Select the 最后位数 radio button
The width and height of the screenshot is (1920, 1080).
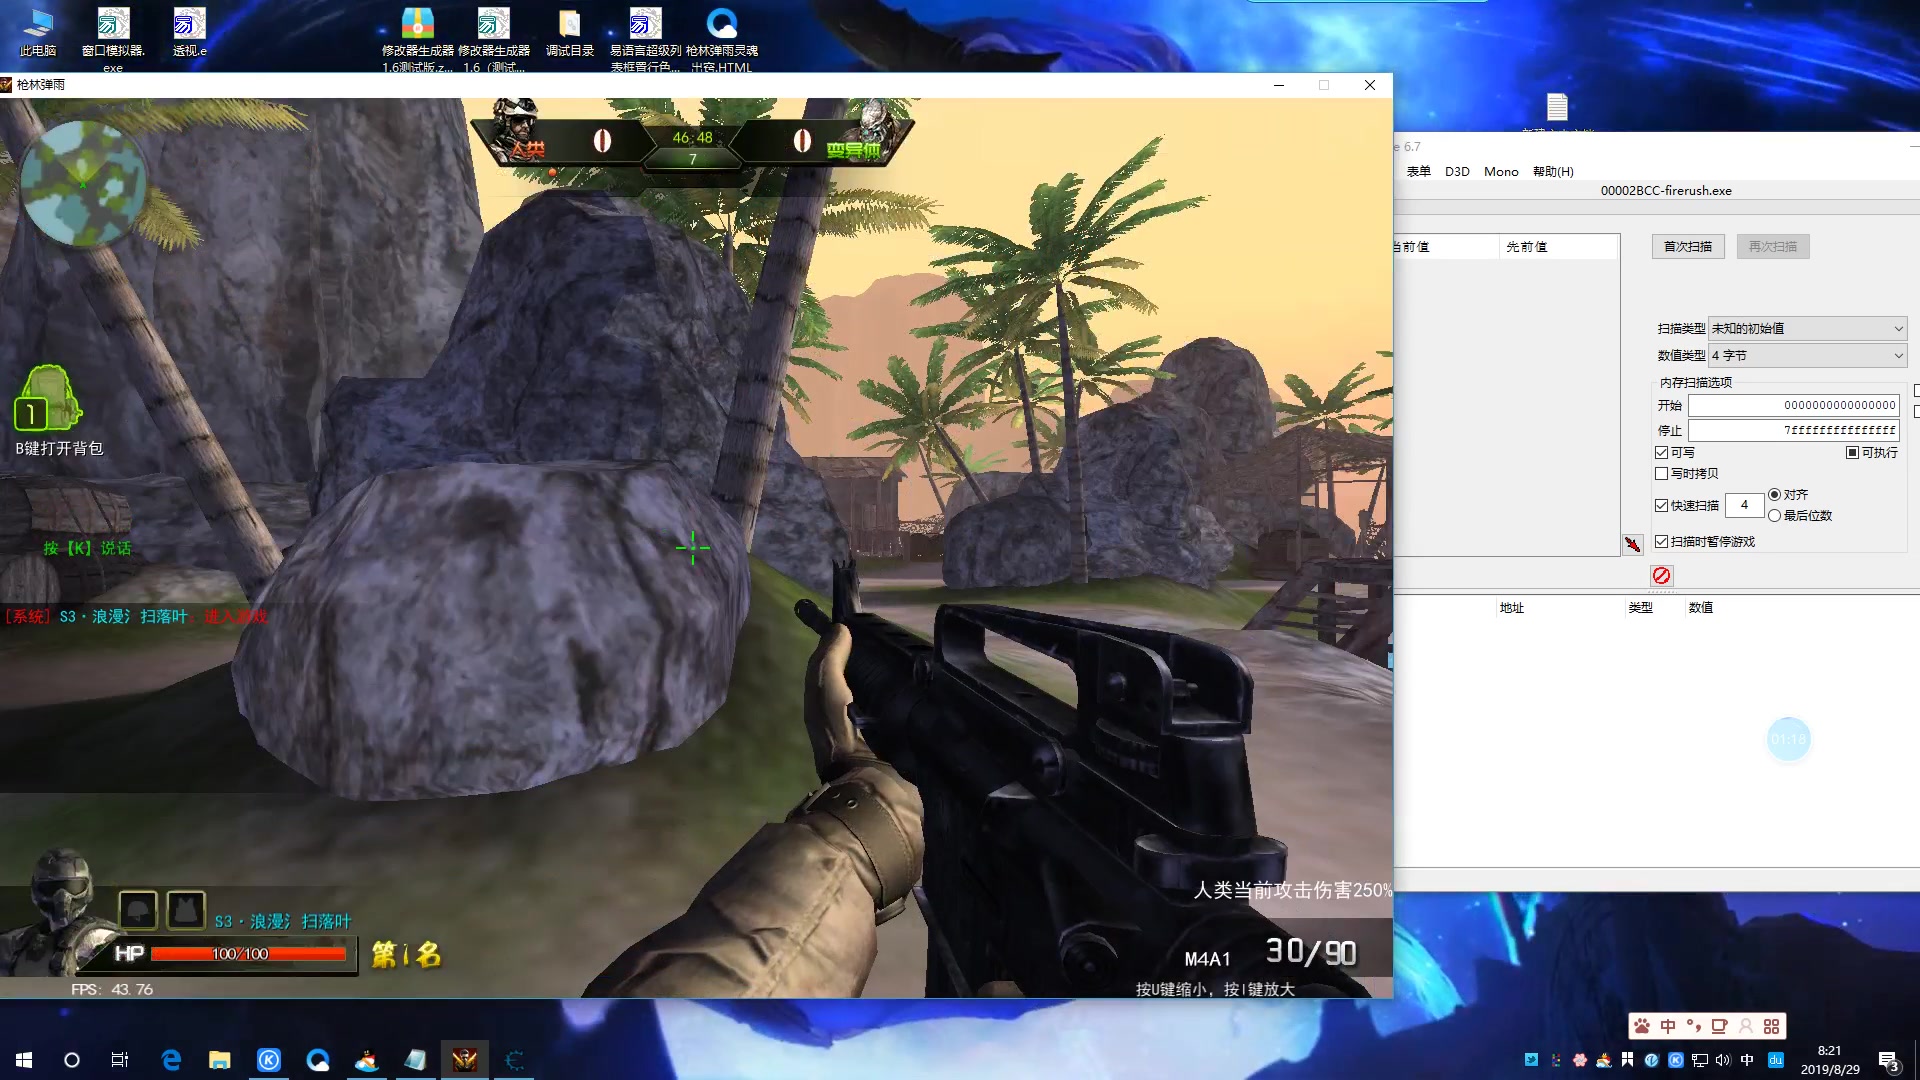point(1774,516)
